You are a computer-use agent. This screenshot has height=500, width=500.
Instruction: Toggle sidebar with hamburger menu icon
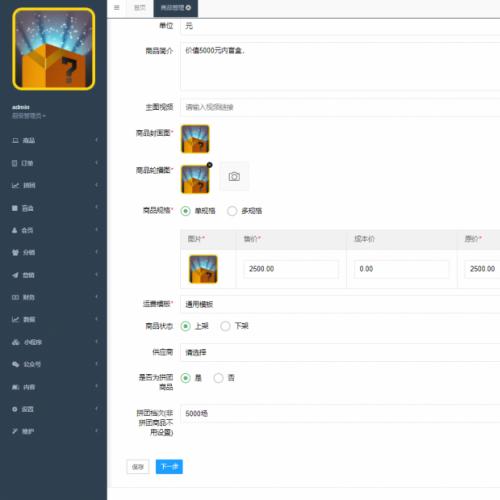pyautogui.click(x=116, y=8)
